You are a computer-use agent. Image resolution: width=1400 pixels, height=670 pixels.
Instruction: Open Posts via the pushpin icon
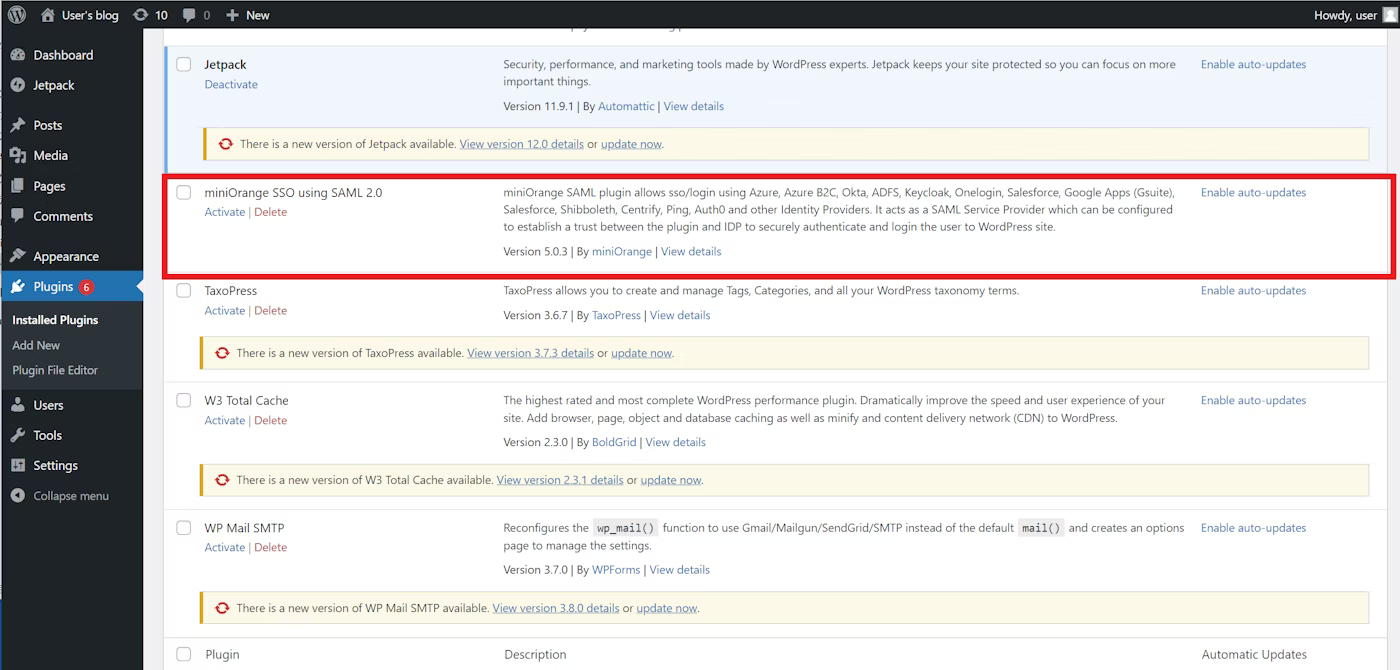[17, 125]
